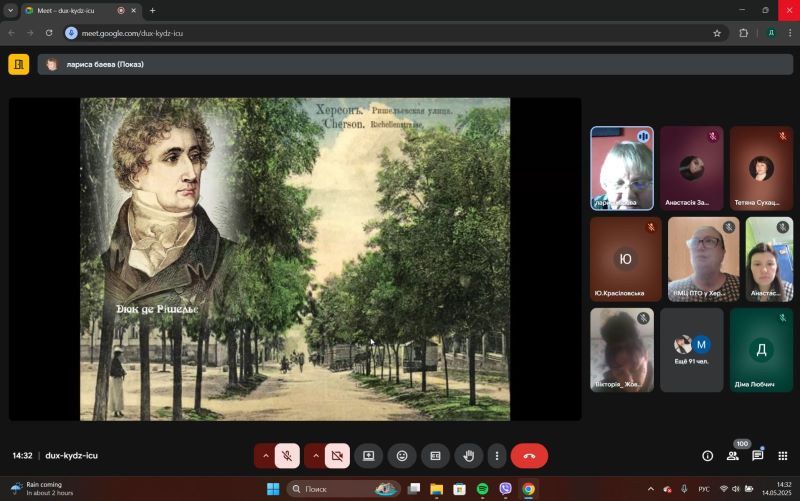This screenshot has height=501, width=800.
Task: Click the dux-kydz-icu meeting code text
Action: click(x=71, y=456)
